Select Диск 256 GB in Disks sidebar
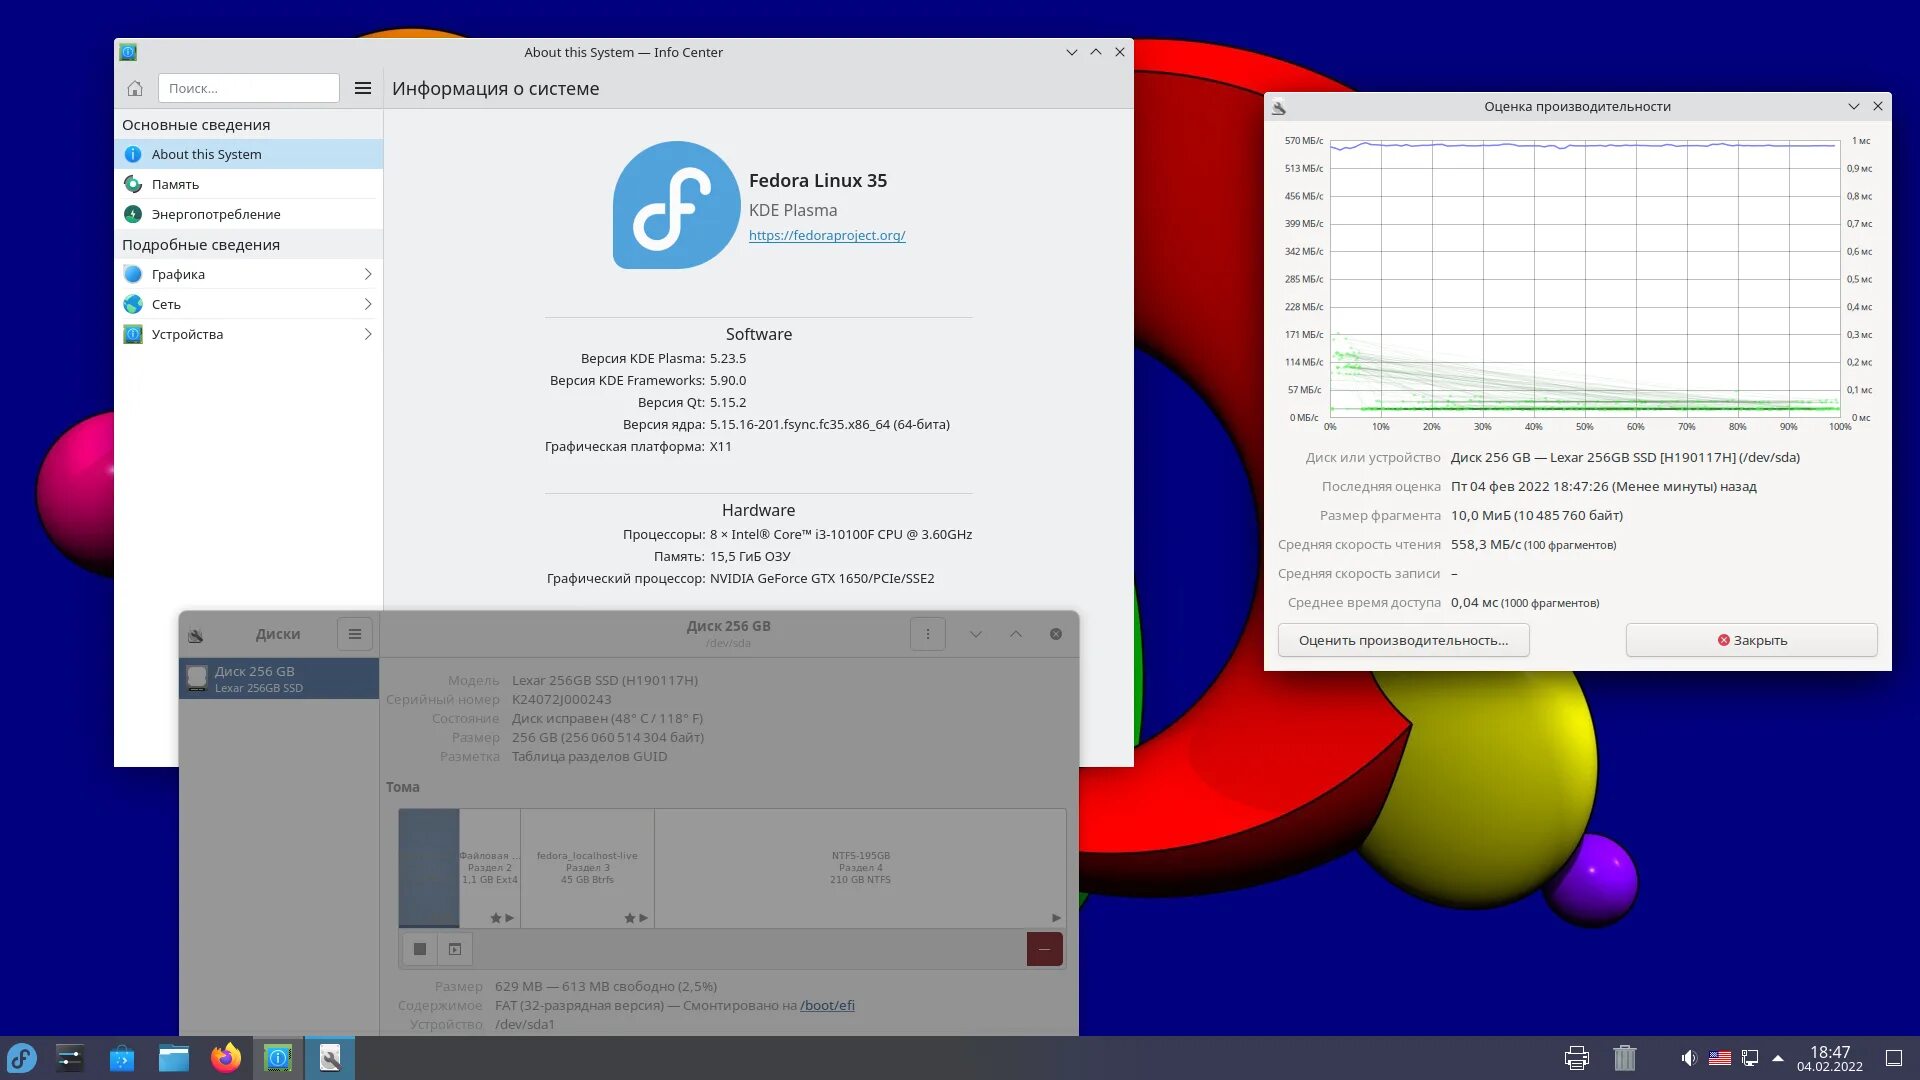 (279, 678)
